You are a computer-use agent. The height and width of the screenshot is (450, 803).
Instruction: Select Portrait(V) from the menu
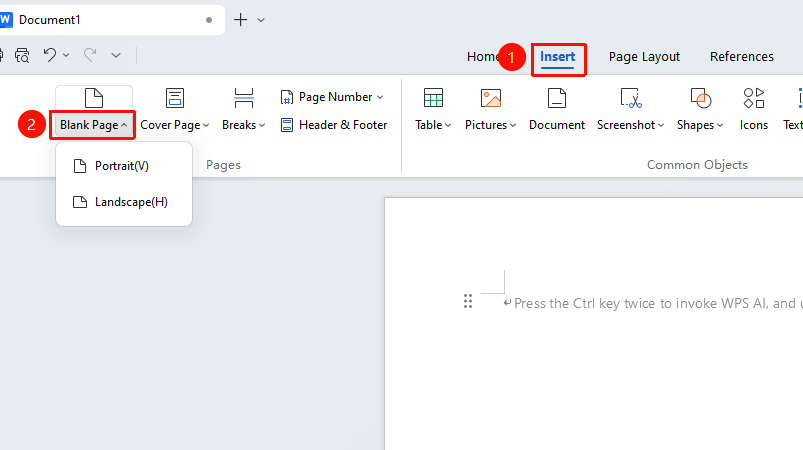pyautogui.click(x=124, y=166)
